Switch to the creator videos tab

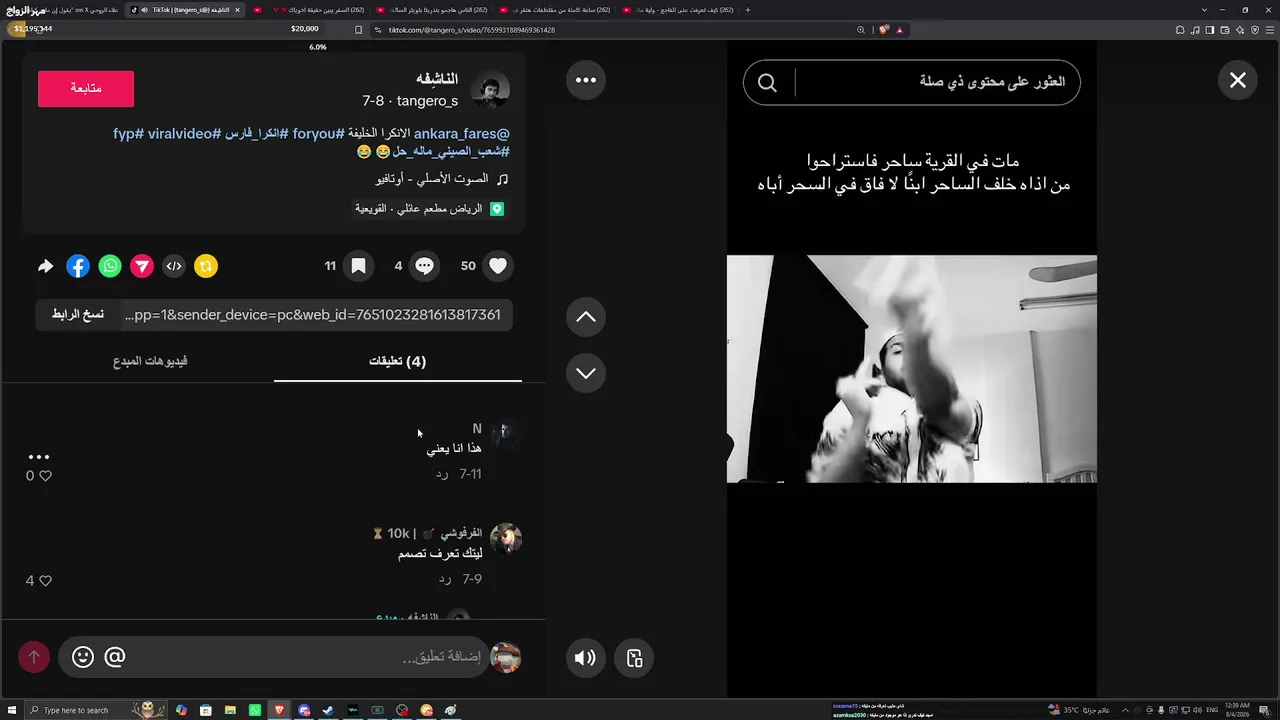coord(150,361)
